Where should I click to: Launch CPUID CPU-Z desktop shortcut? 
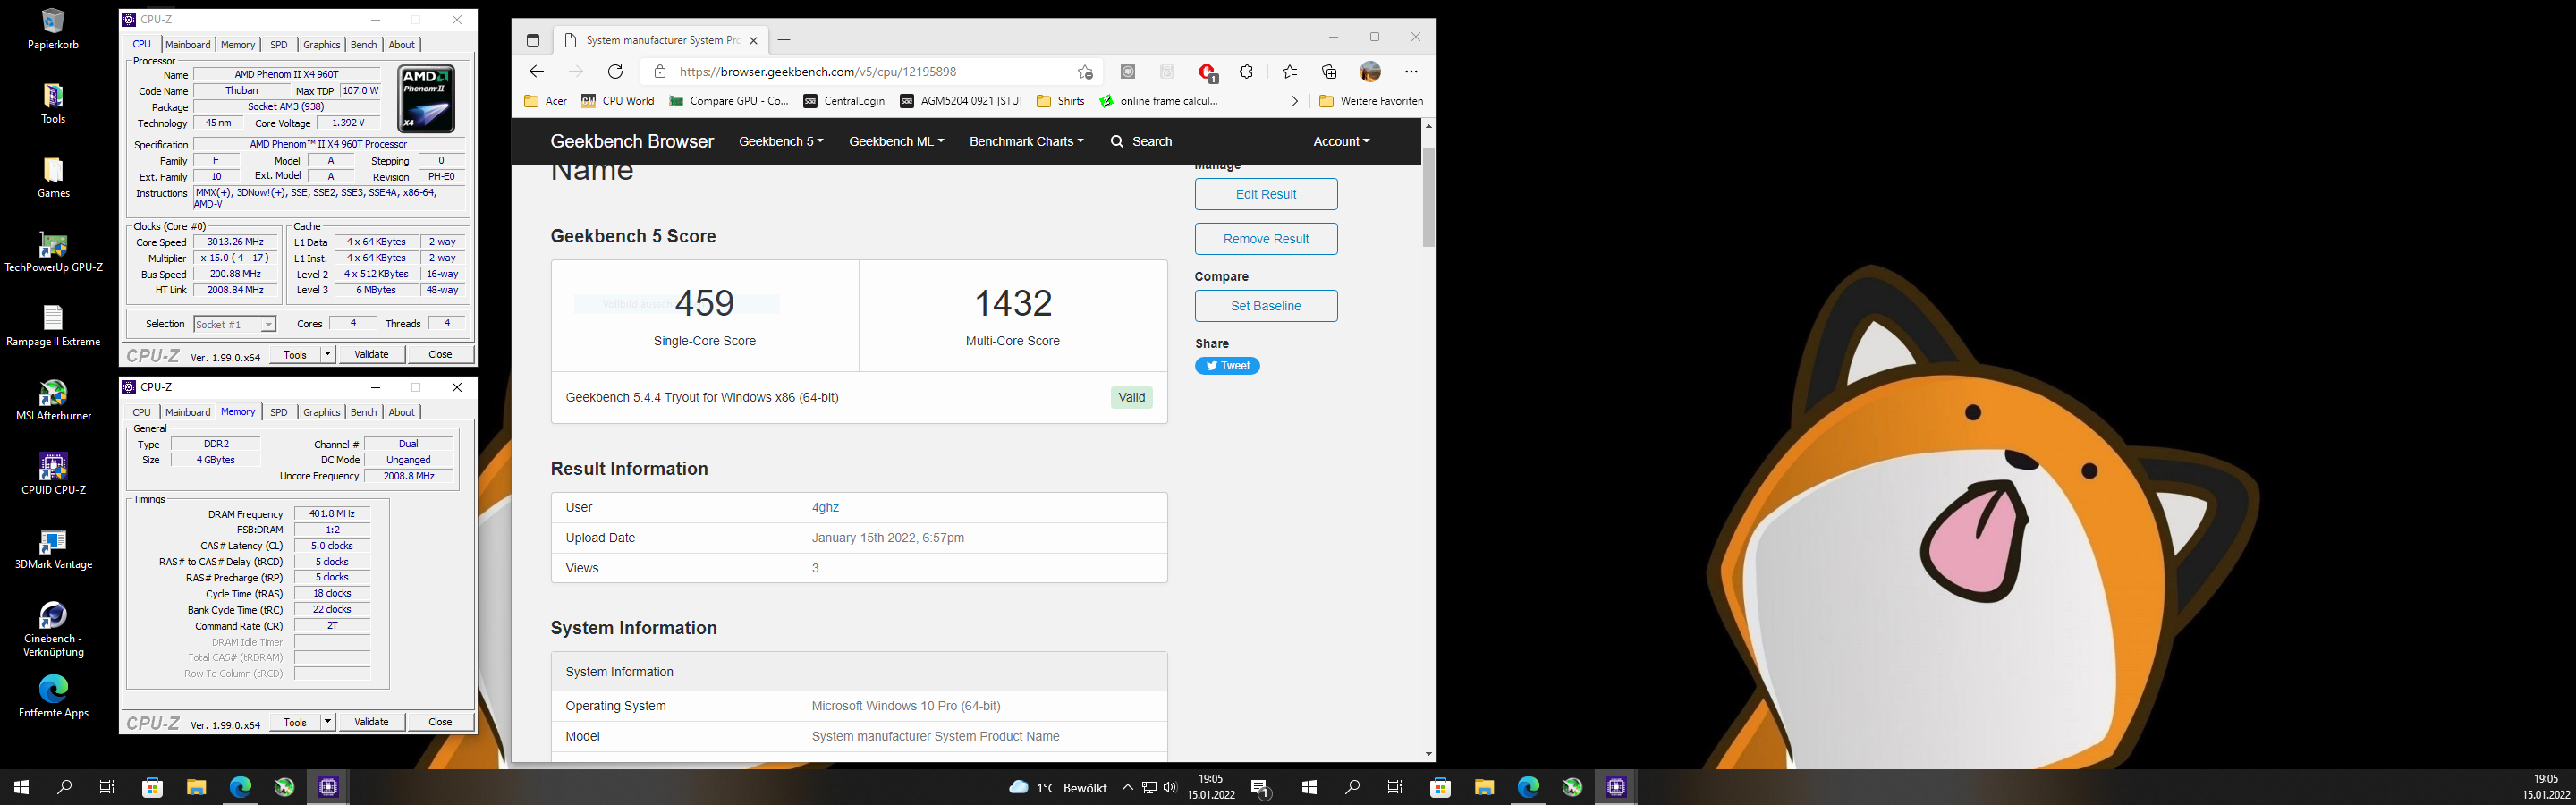pos(53,474)
